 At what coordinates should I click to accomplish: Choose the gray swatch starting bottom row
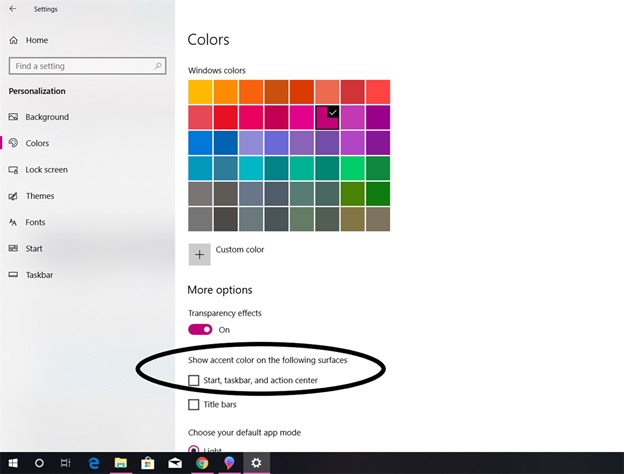click(200, 219)
